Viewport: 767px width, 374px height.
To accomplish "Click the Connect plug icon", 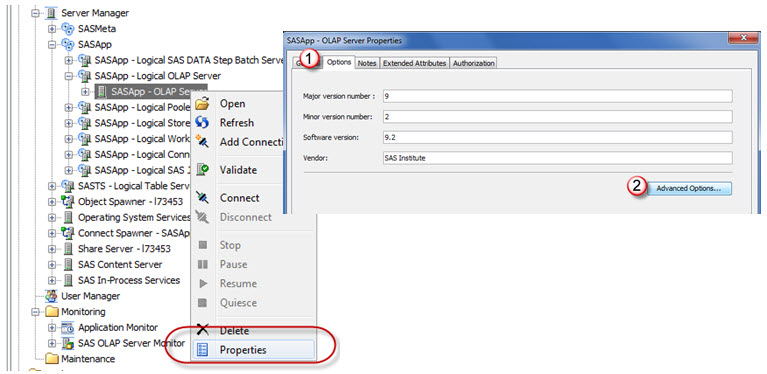I will (x=202, y=198).
